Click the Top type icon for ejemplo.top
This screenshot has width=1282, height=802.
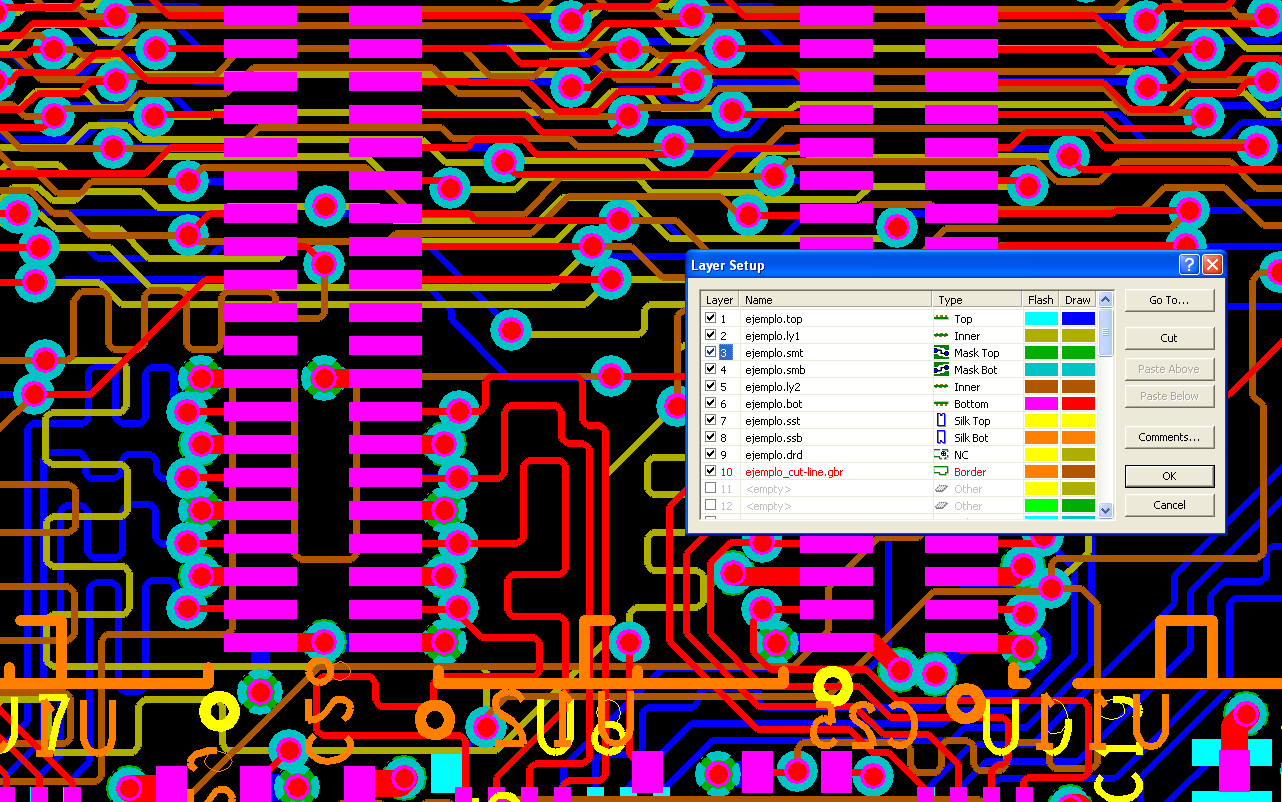point(940,319)
